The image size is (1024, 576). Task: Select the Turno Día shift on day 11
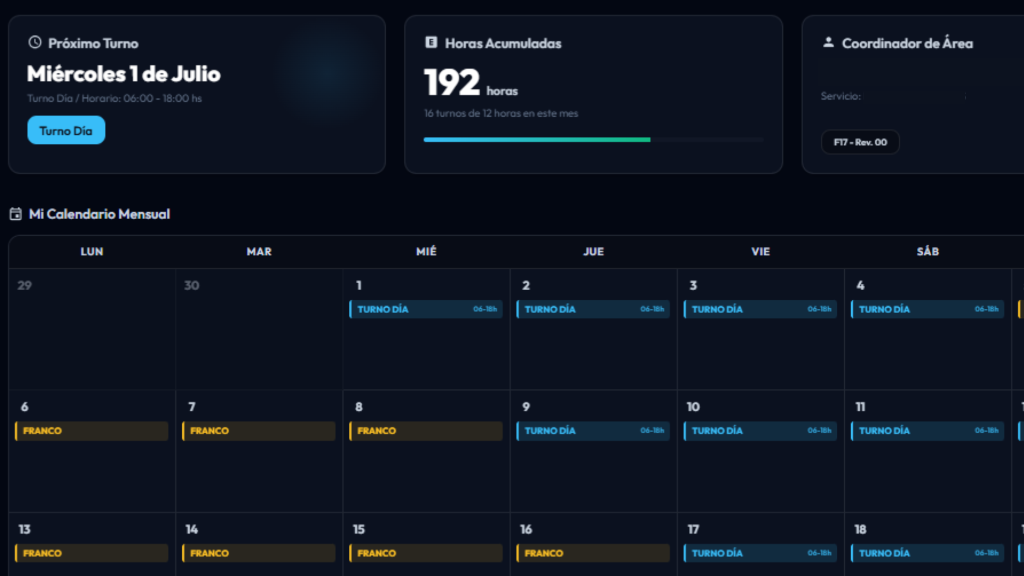click(x=927, y=431)
